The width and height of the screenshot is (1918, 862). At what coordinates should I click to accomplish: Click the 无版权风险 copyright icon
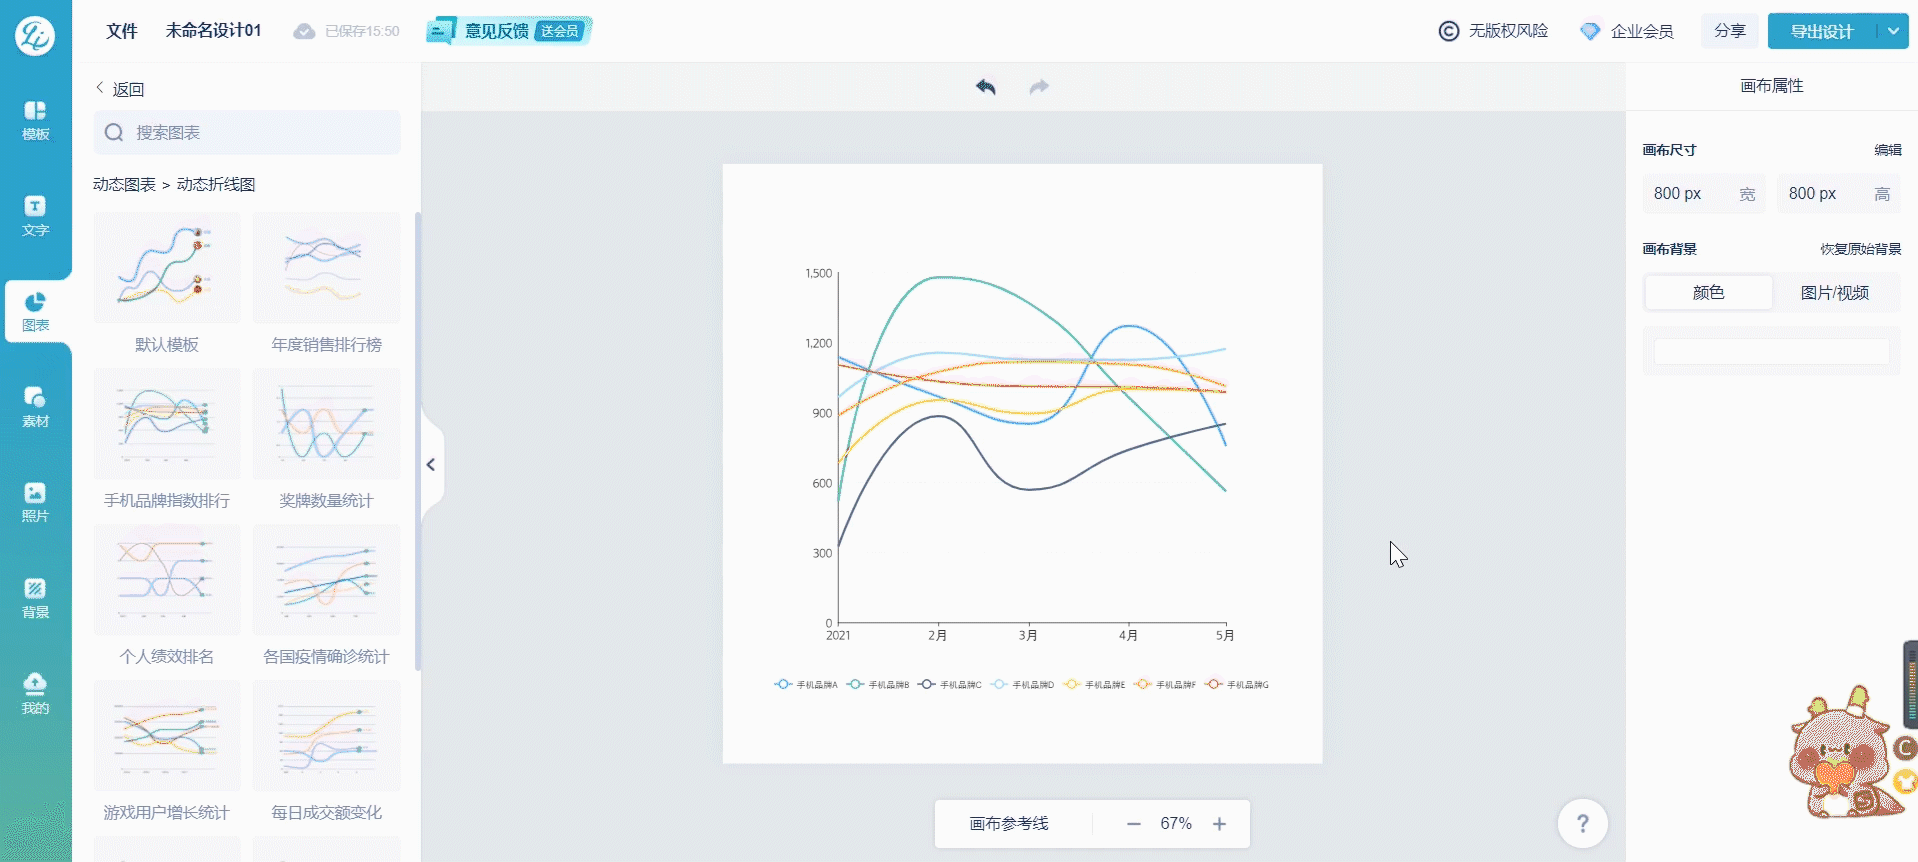[x=1448, y=31]
